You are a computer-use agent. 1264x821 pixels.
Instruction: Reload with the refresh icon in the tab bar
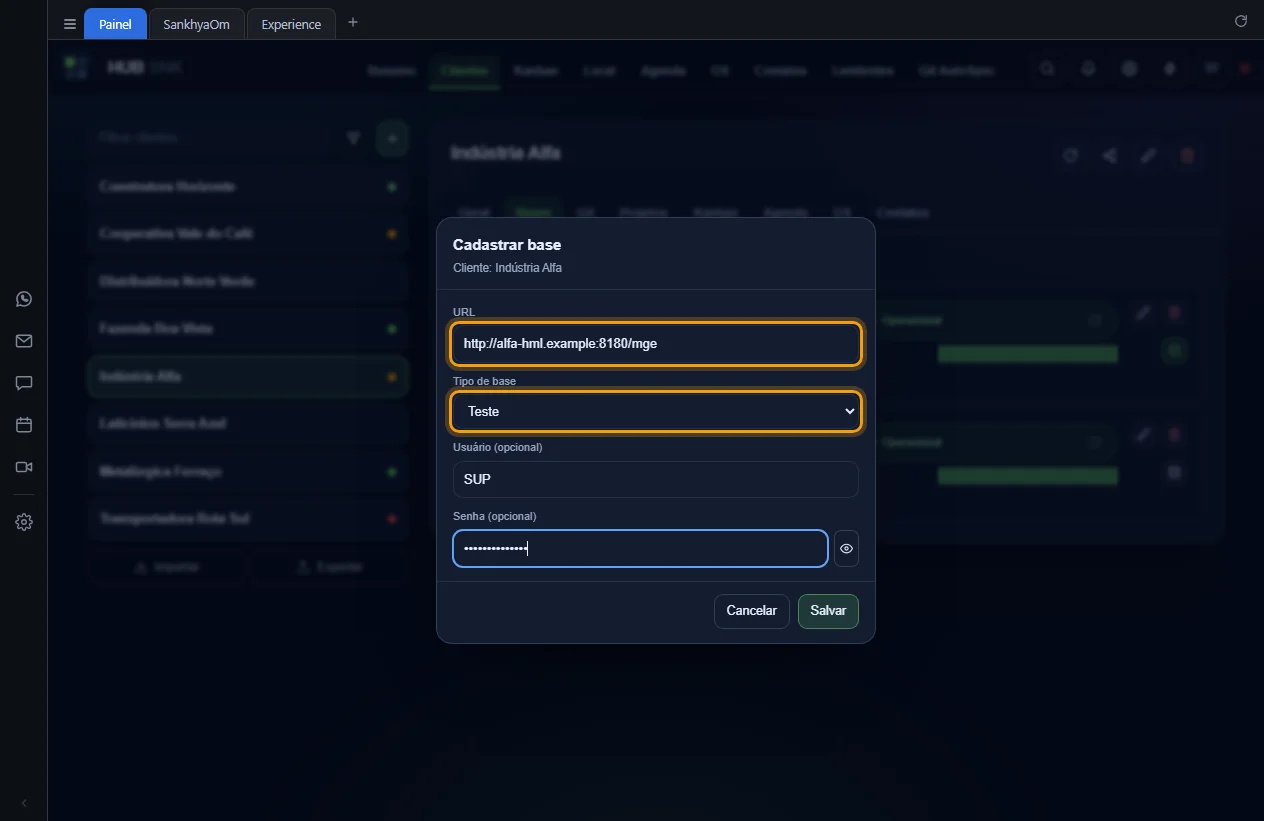[x=1241, y=21]
